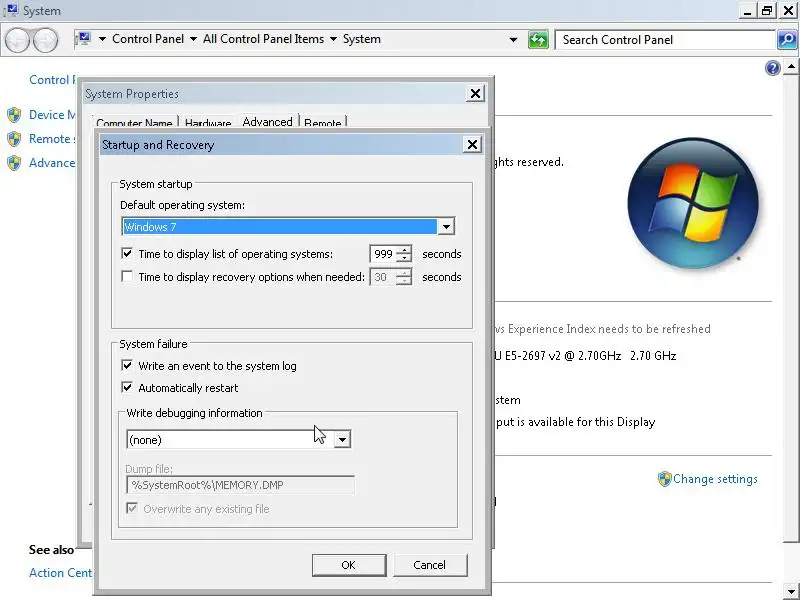Click the 999 seconds value field
This screenshot has height=600, width=800.
383,254
